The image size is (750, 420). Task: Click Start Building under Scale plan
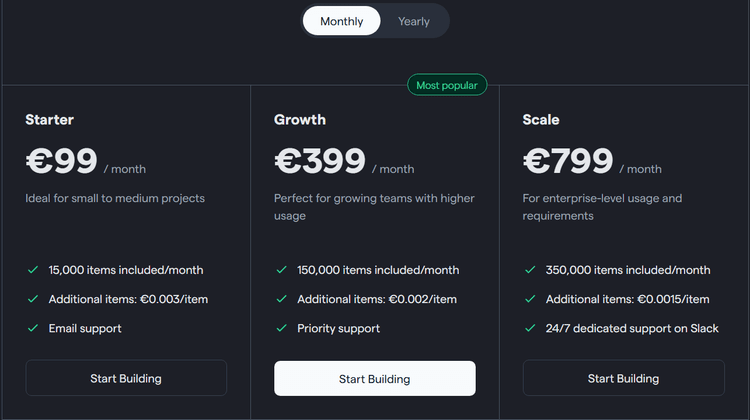(623, 378)
